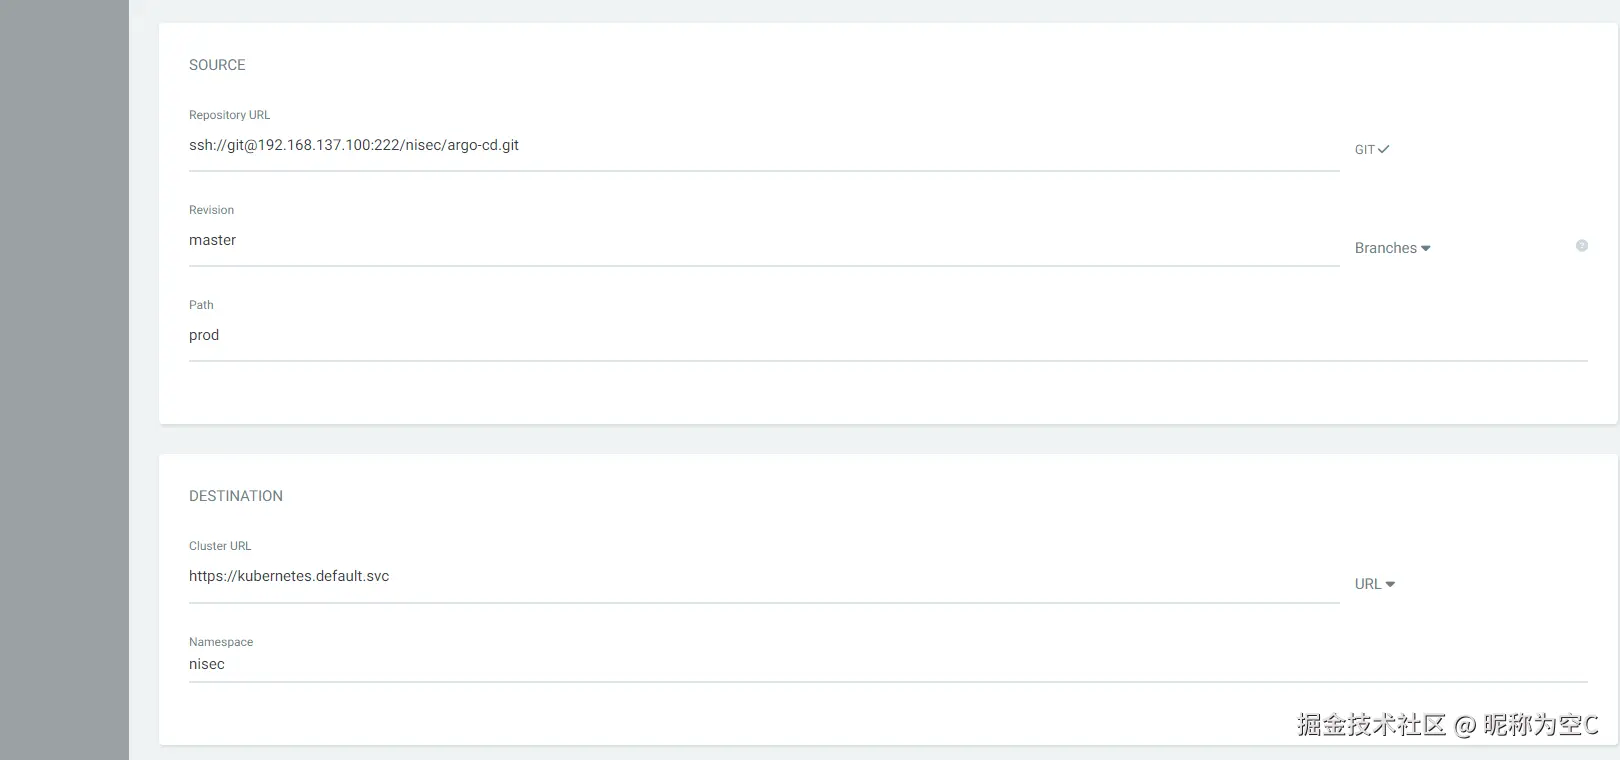This screenshot has width=1620, height=760.
Task: Click the revision help question mark icon
Action: (1582, 246)
